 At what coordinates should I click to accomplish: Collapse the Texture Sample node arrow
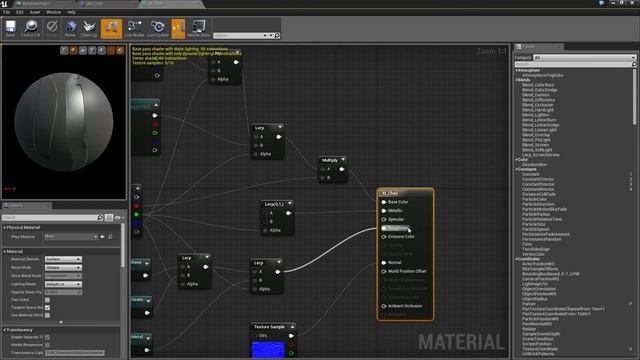click(292, 327)
